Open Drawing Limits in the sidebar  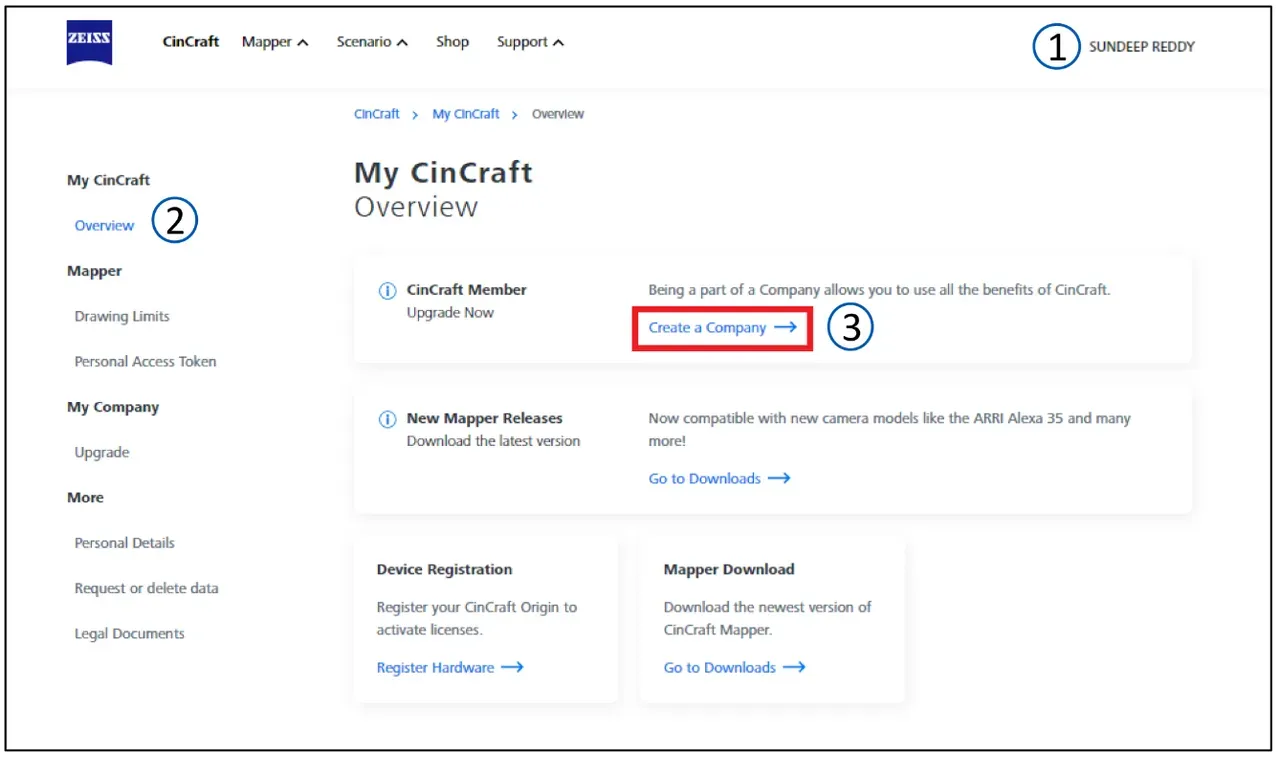tap(122, 317)
